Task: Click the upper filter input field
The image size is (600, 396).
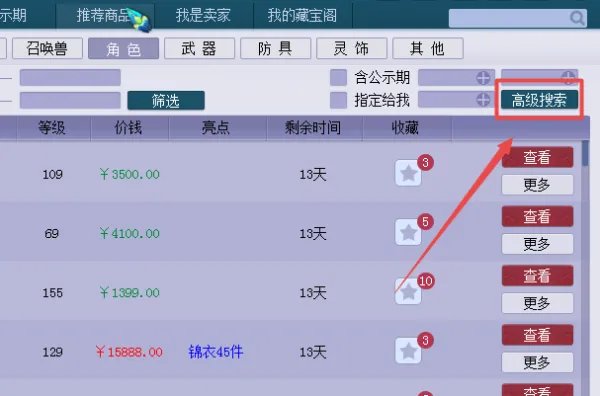Action: pyautogui.click(x=70, y=78)
